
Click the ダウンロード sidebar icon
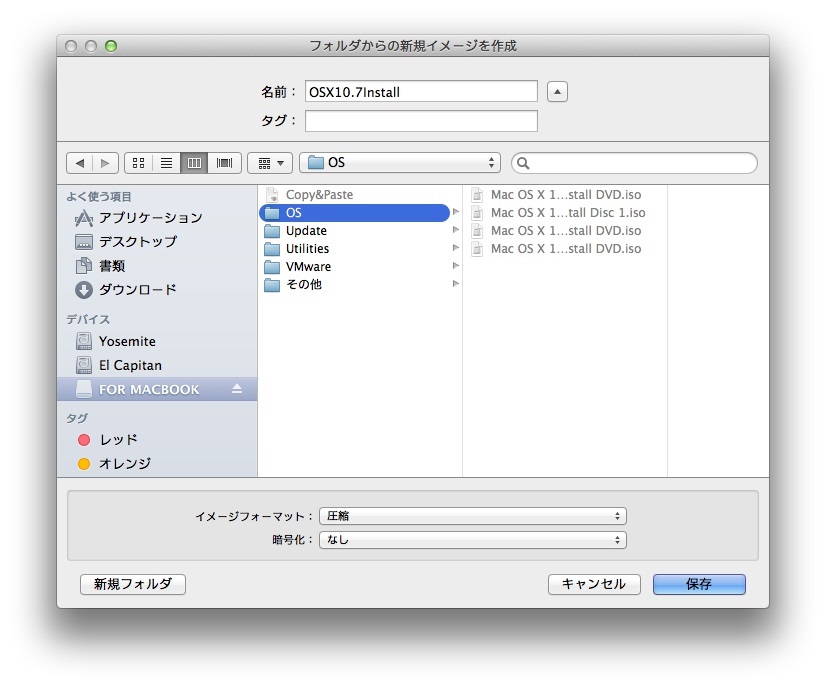84,290
